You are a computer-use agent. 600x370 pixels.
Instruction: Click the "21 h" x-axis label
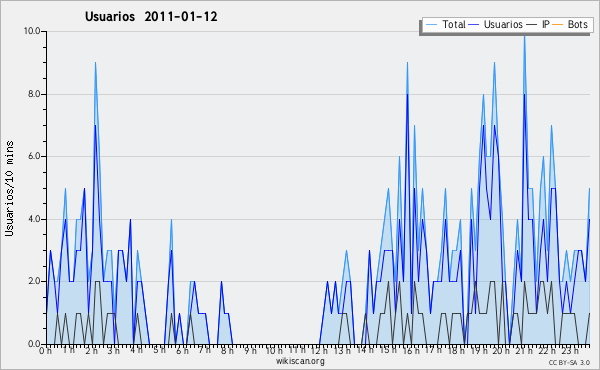pos(523,351)
